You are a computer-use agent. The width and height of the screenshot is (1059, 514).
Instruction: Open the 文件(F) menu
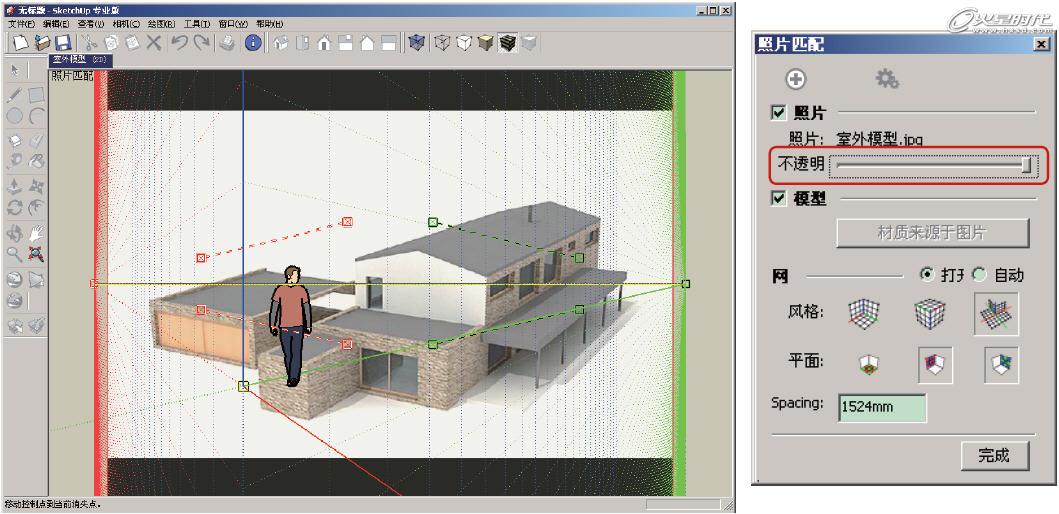coord(21,24)
